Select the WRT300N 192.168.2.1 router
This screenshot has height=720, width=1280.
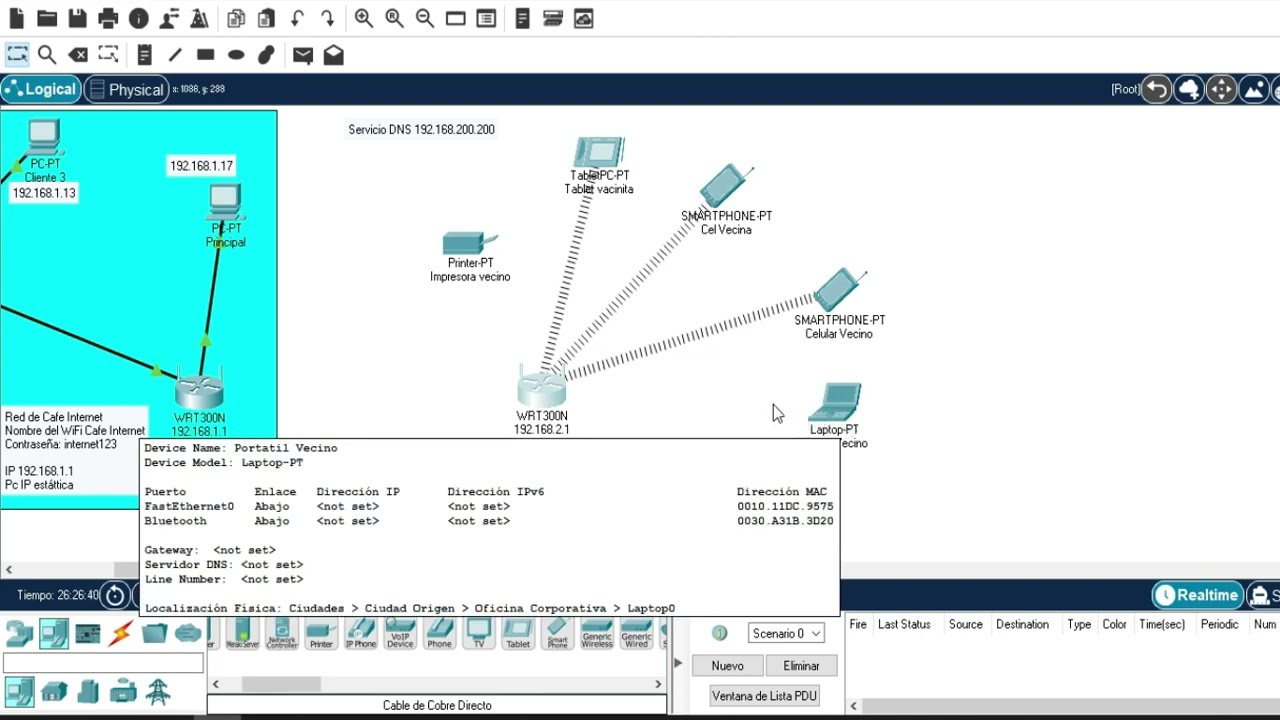(x=542, y=386)
